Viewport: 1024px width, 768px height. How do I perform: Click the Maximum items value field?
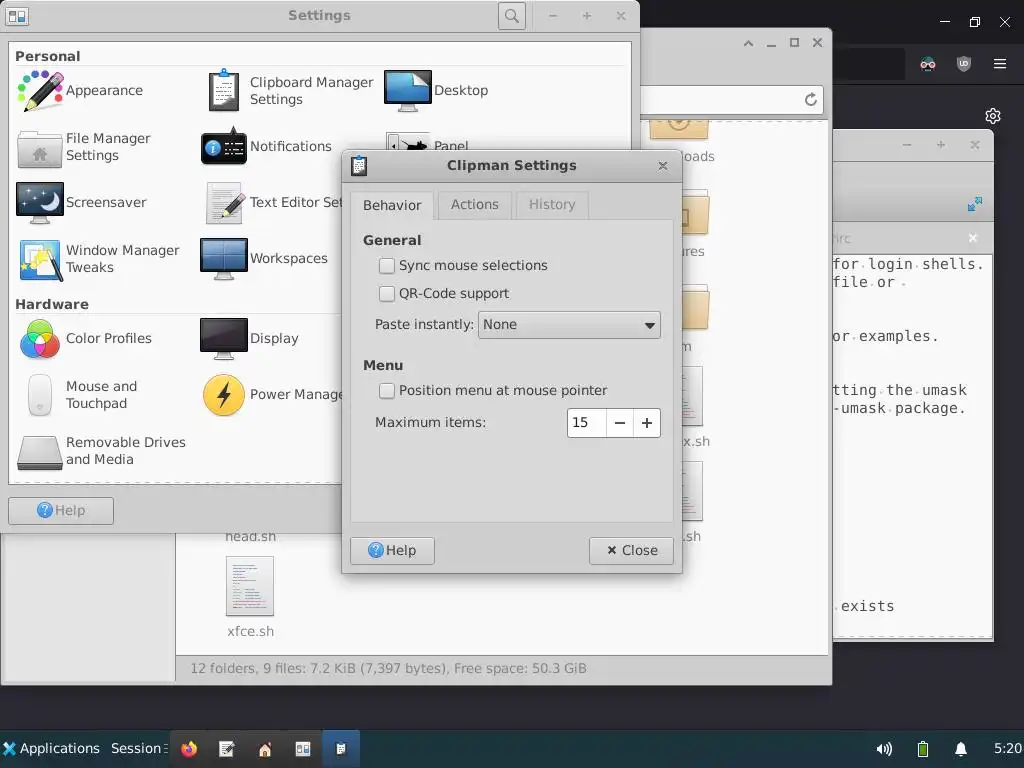click(x=586, y=423)
